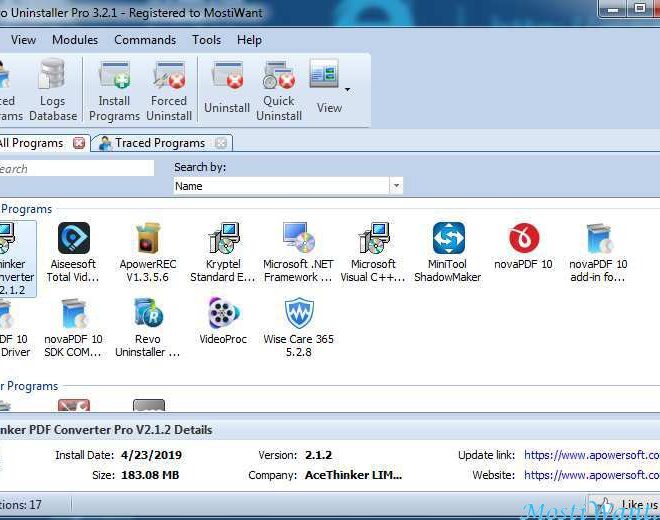The height and width of the screenshot is (520, 660).
Task: Switch to the All Programs tab
Action: (32, 143)
